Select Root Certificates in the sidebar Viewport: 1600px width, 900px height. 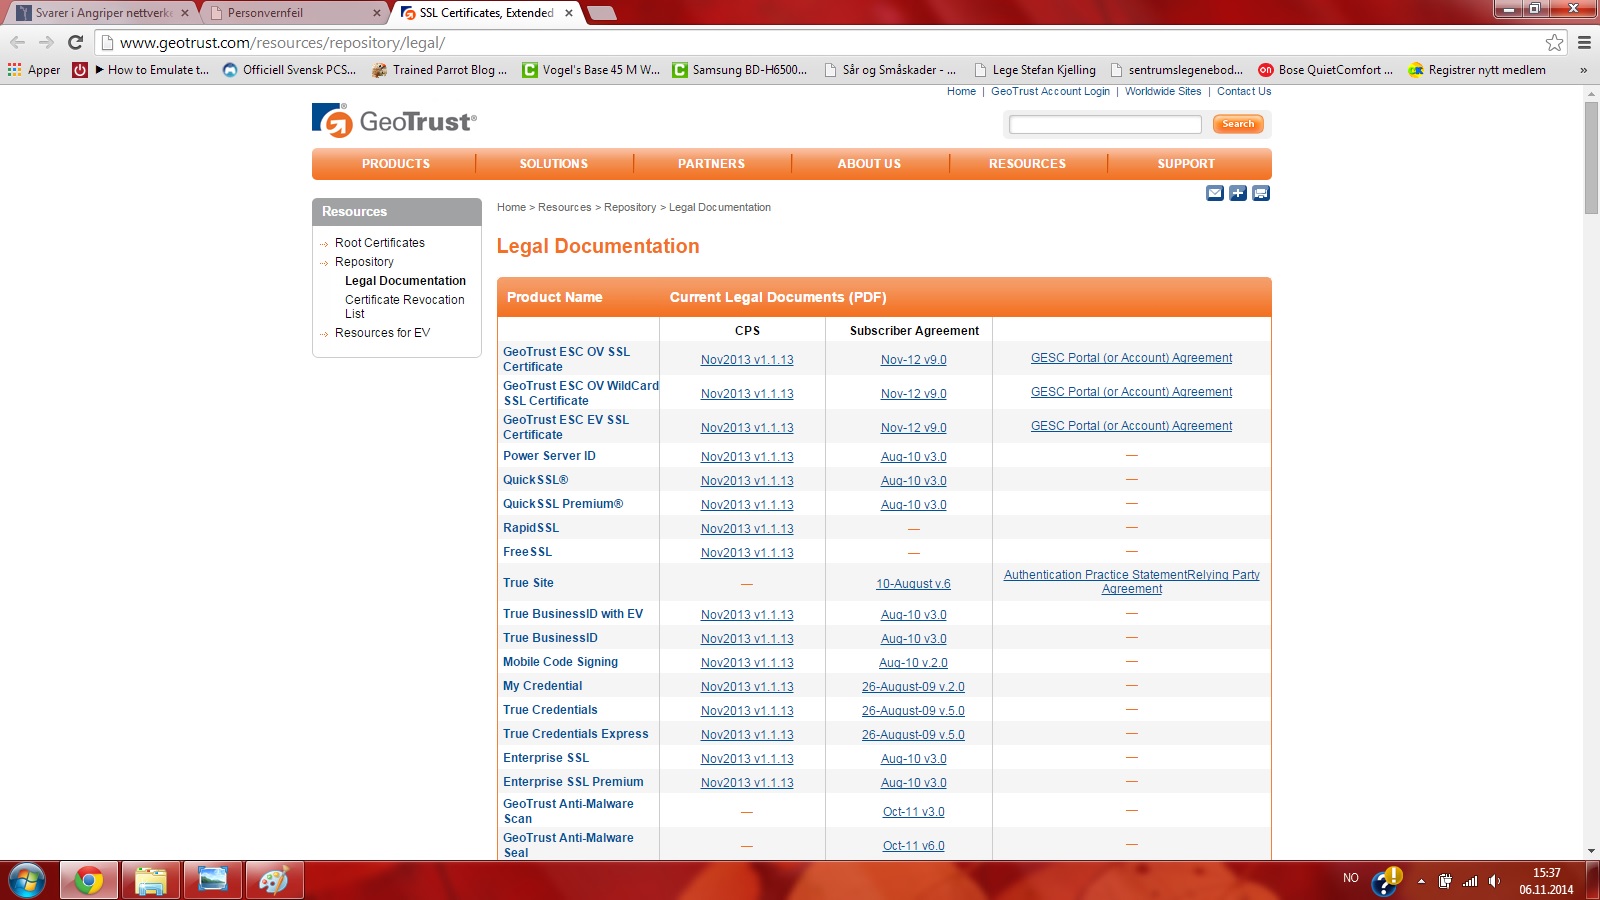(380, 243)
